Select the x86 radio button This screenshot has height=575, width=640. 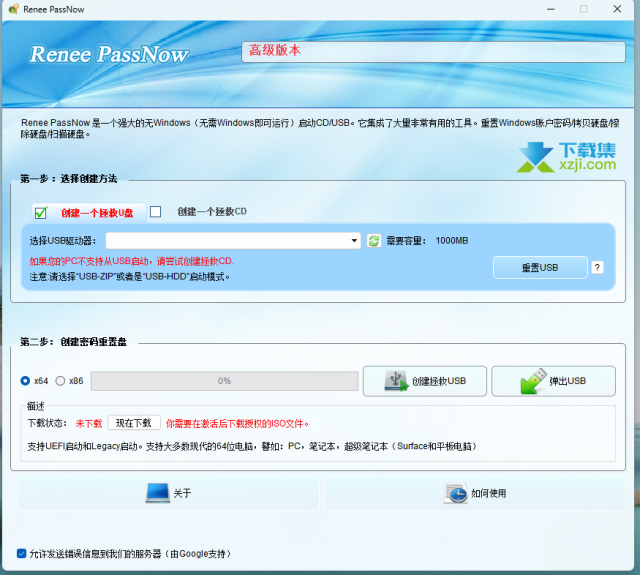click(60, 381)
